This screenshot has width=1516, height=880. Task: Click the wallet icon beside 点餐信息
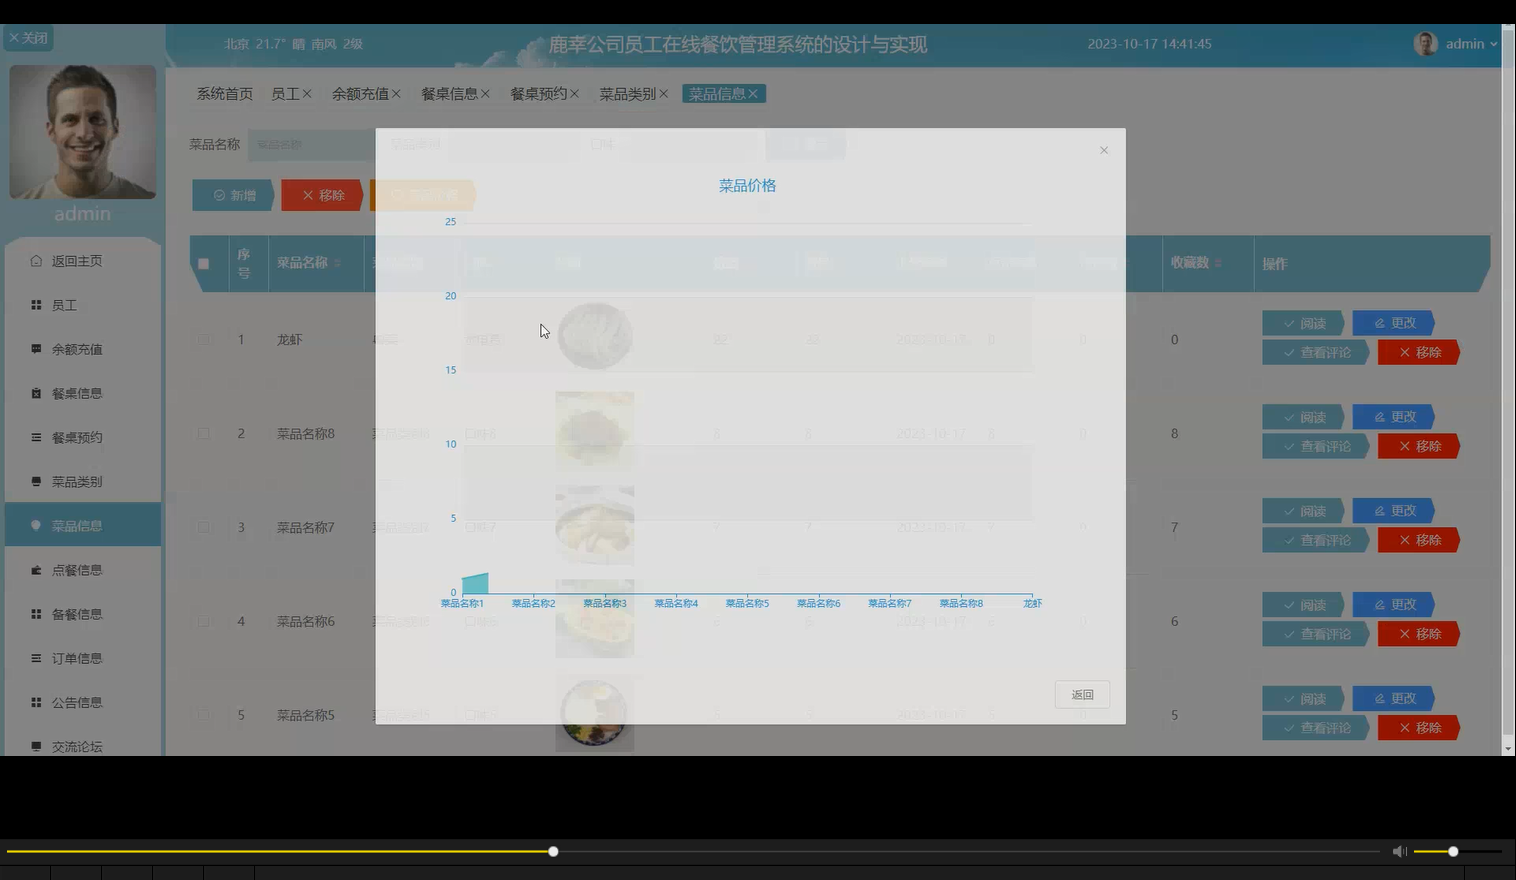click(x=36, y=570)
